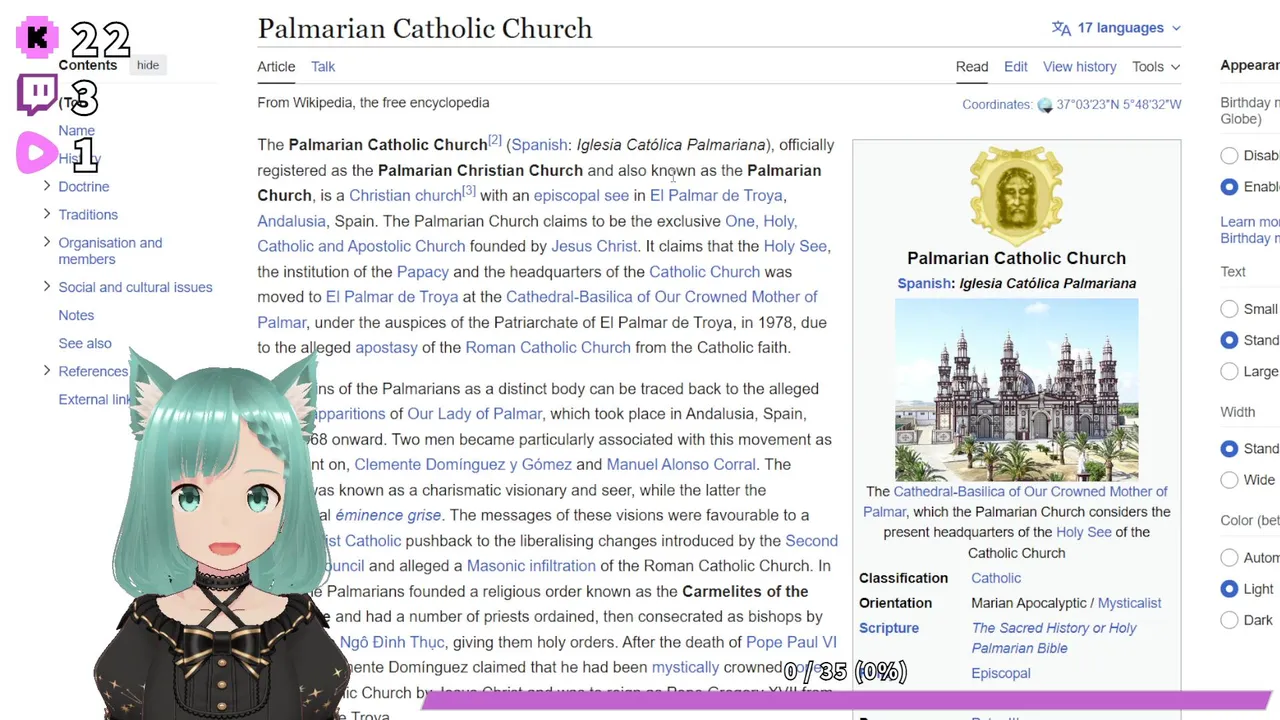Follow the Mysticalist link in infobox

pos(1129,603)
